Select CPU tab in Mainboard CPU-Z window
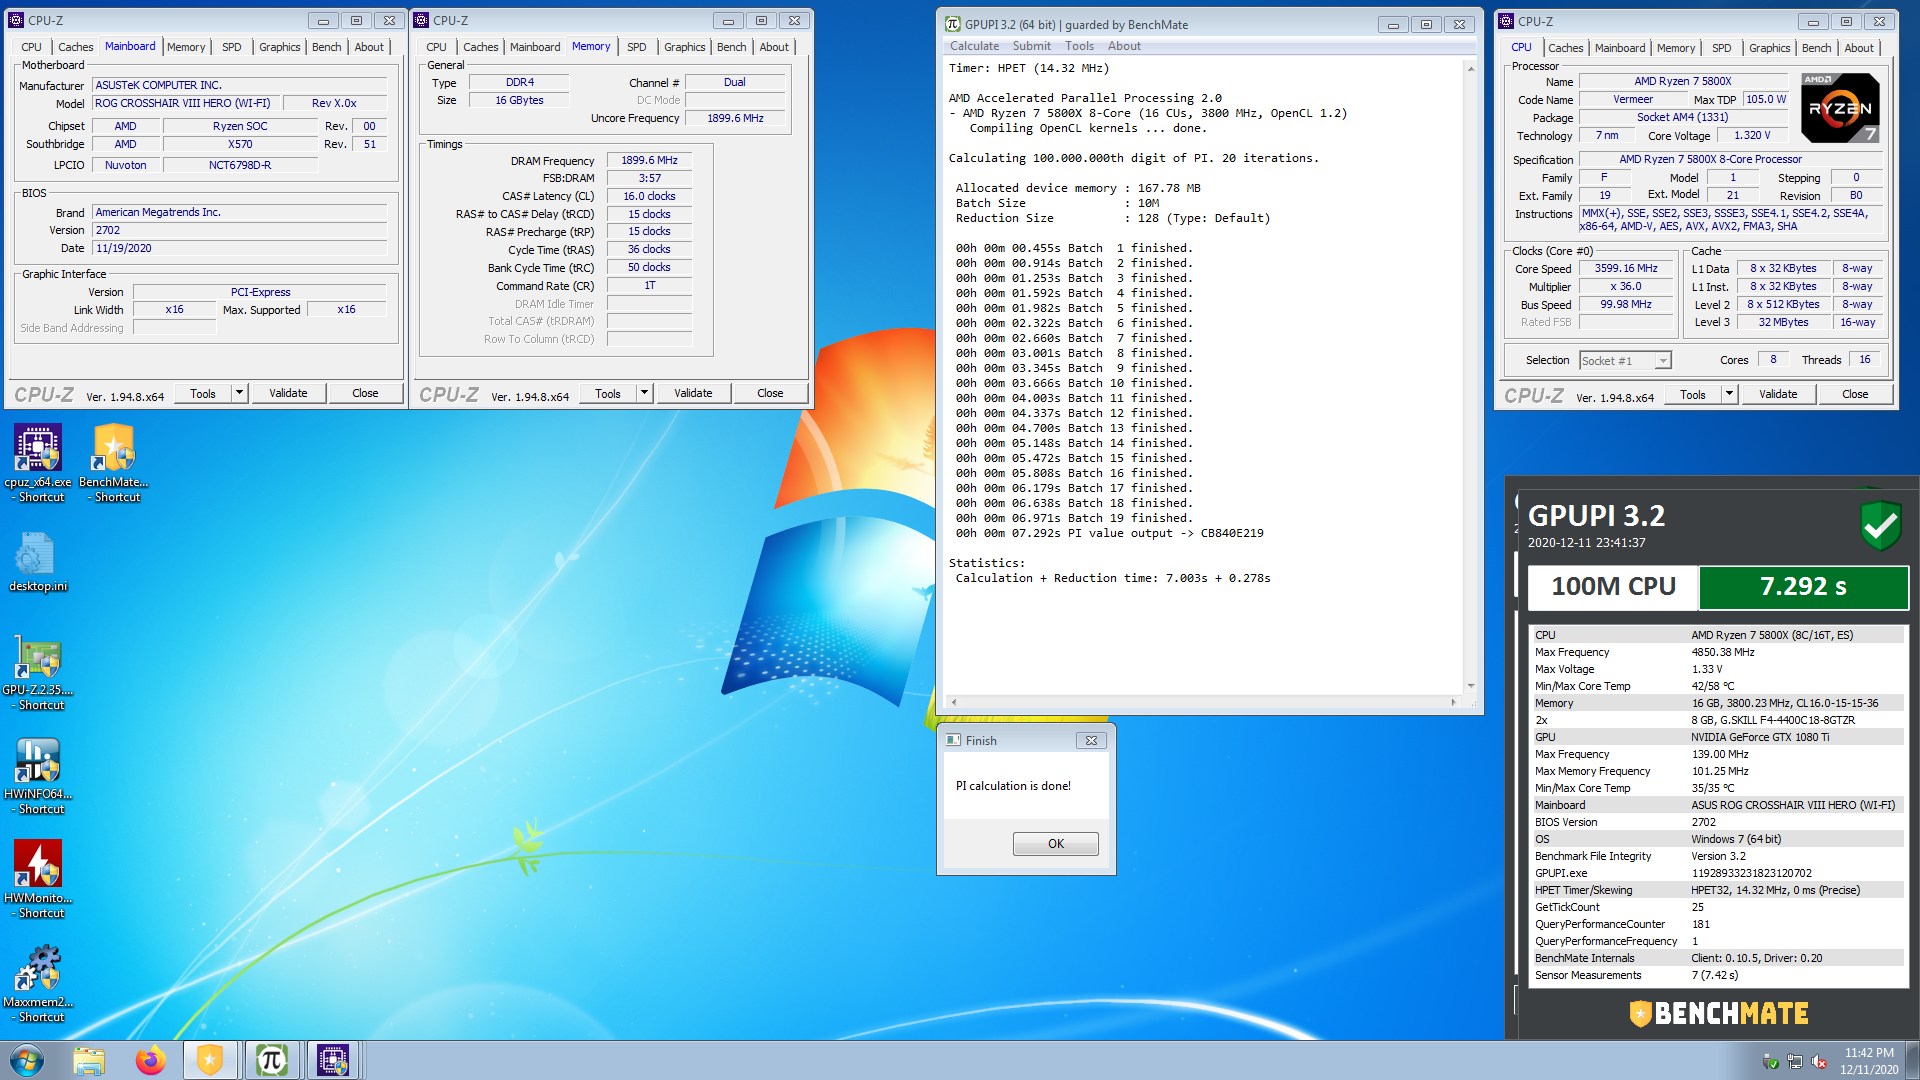Screen dimensions: 1920x1080 point(31,47)
